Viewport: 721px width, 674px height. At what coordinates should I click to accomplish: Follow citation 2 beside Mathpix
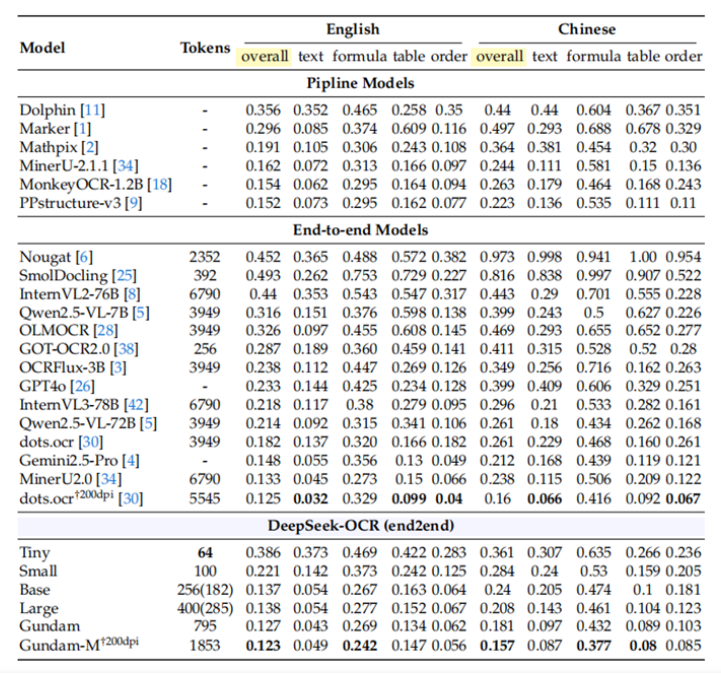click(87, 147)
